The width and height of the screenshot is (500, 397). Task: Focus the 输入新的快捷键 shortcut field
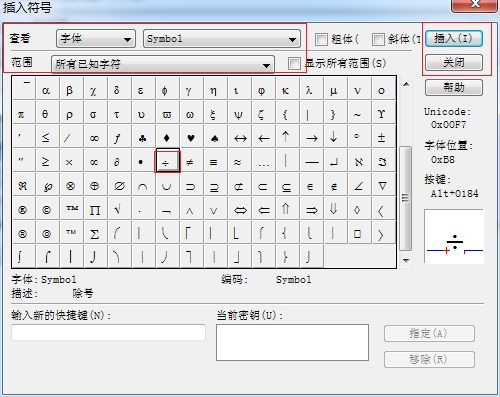point(108,332)
